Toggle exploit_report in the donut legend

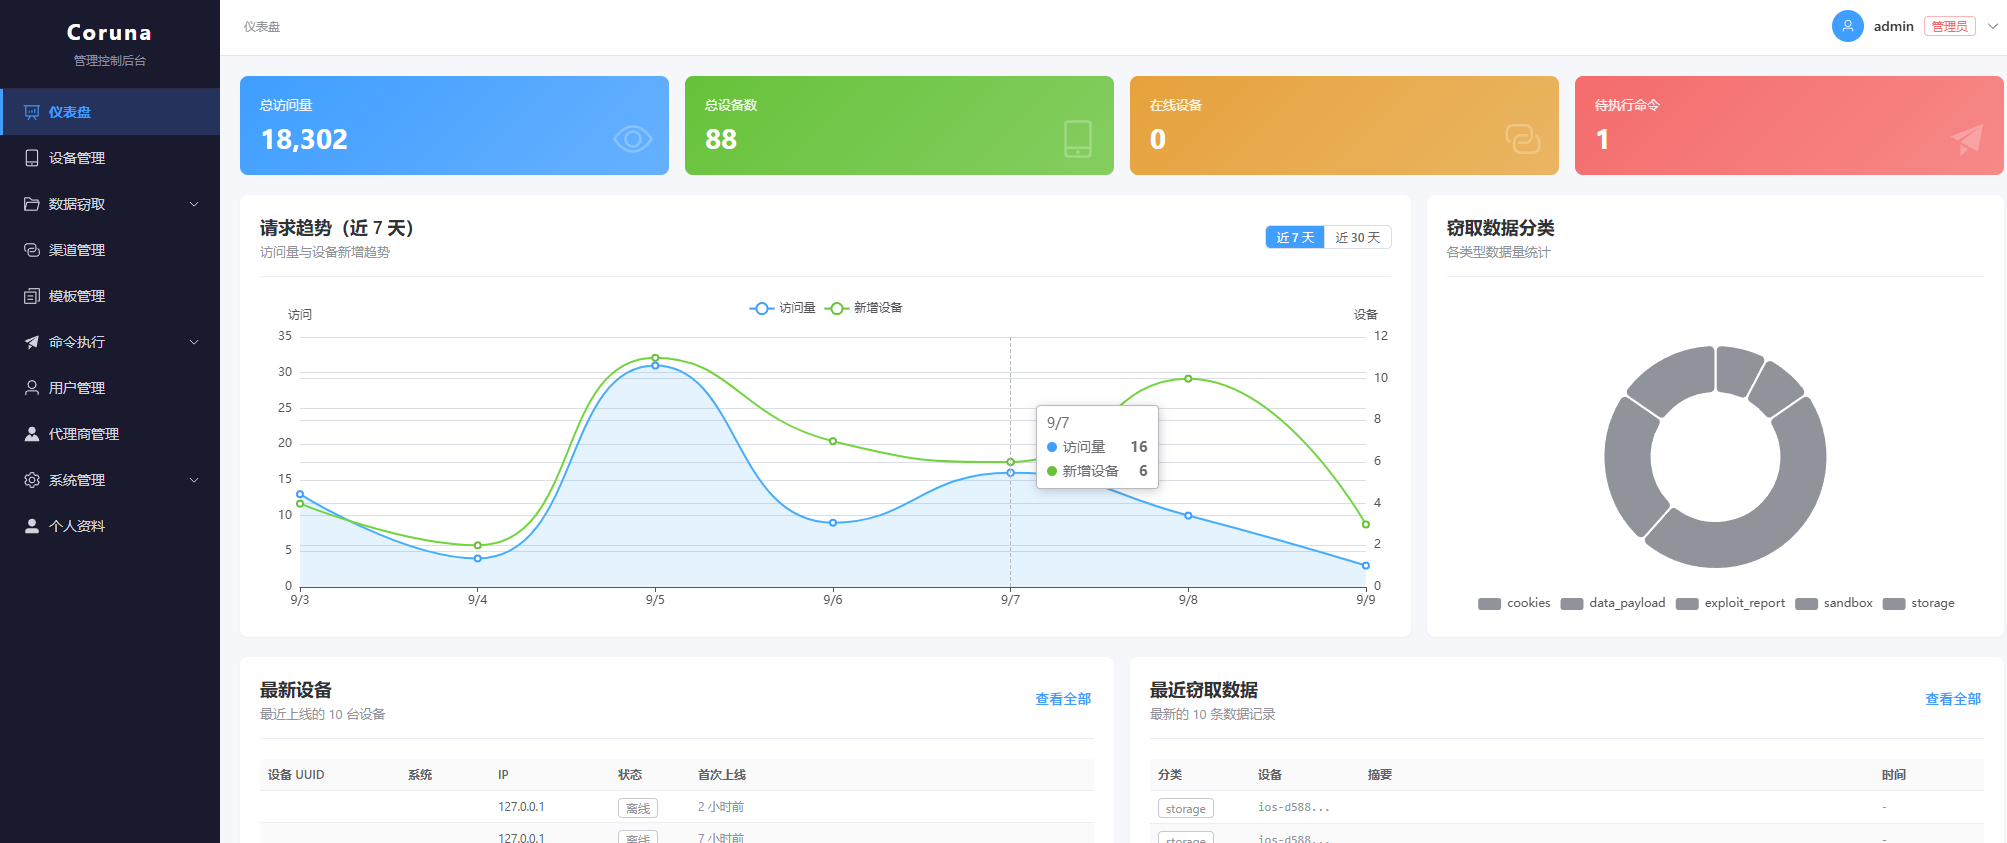coord(1730,603)
